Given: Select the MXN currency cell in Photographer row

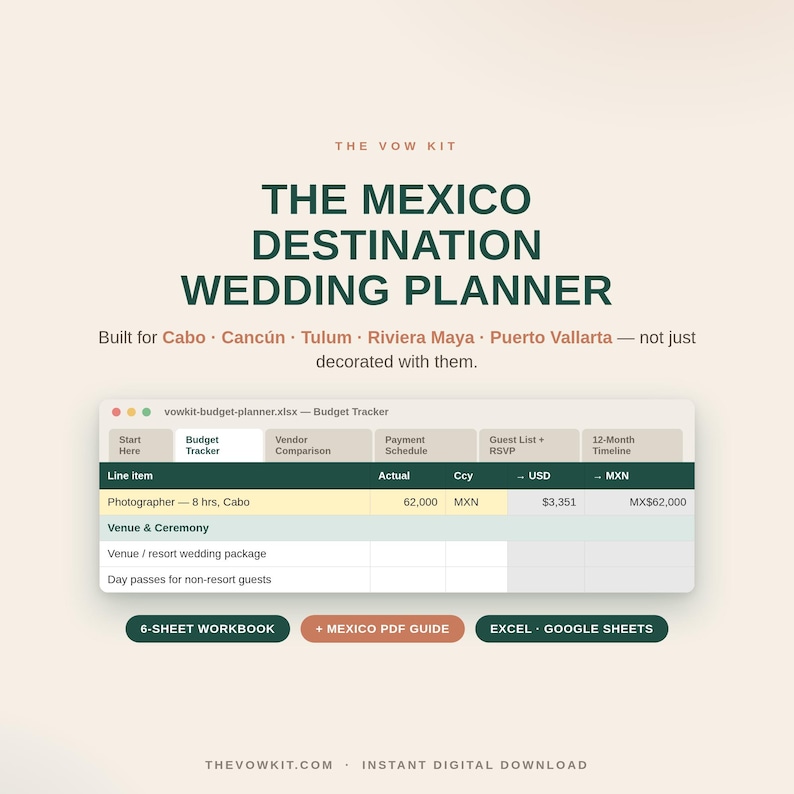Looking at the screenshot, I should click(476, 502).
